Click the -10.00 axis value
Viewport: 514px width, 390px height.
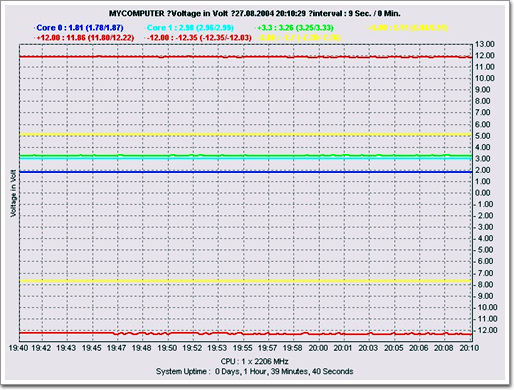click(485, 307)
